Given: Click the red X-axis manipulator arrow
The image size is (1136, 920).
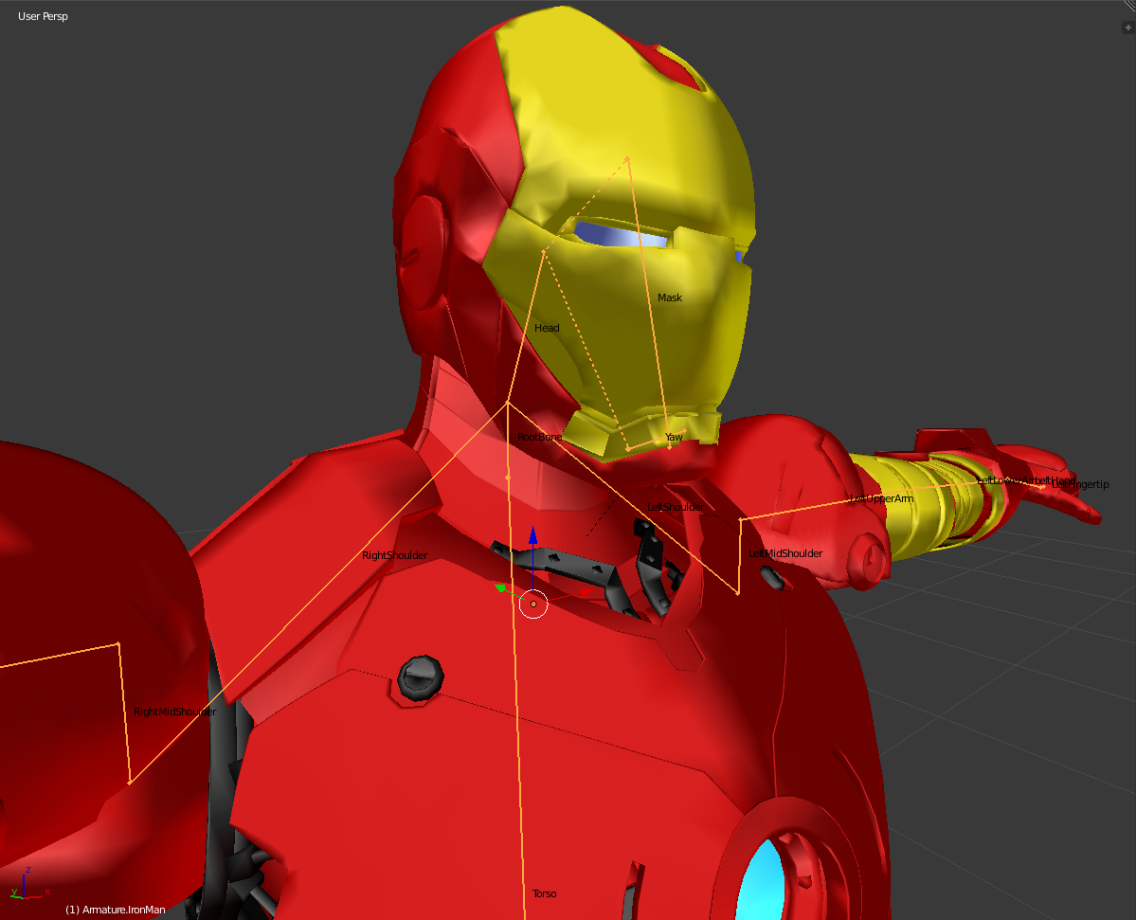Looking at the screenshot, I should pyautogui.click(x=587, y=592).
